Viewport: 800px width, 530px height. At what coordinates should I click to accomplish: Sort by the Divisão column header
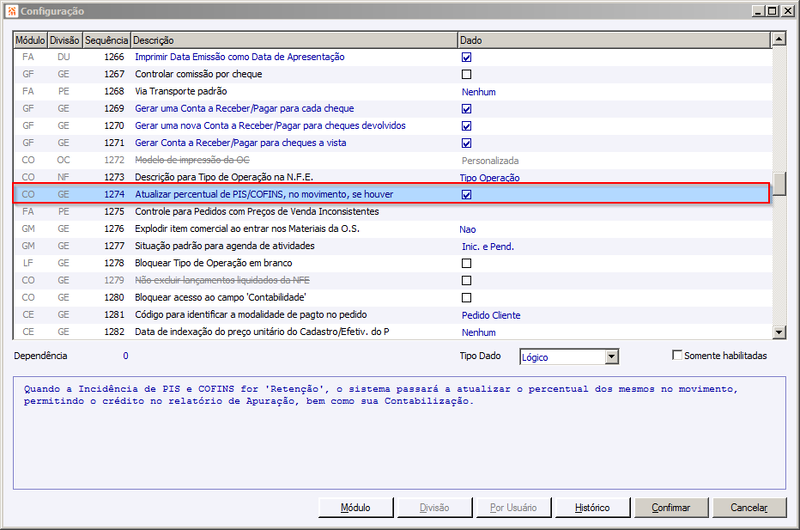point(65,40)
